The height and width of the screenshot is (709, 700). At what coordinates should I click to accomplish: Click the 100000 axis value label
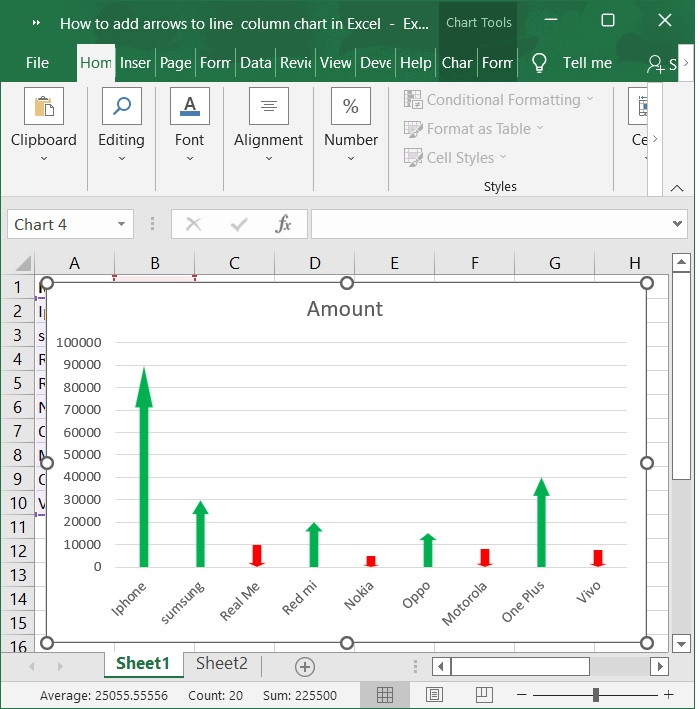[x=79, y=342]
